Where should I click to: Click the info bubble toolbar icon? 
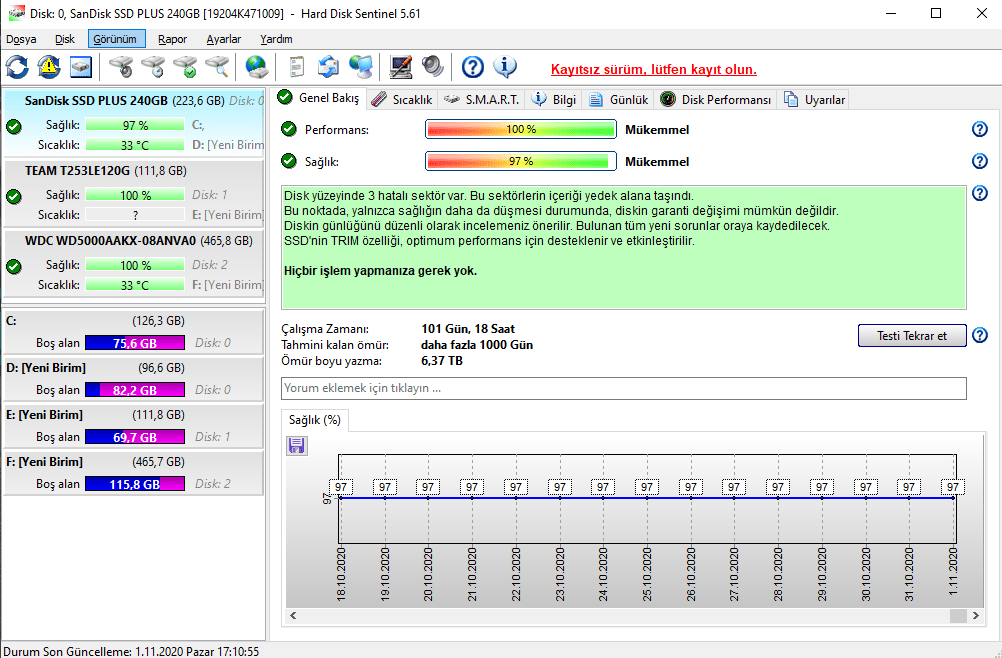[x=505, y=67]
